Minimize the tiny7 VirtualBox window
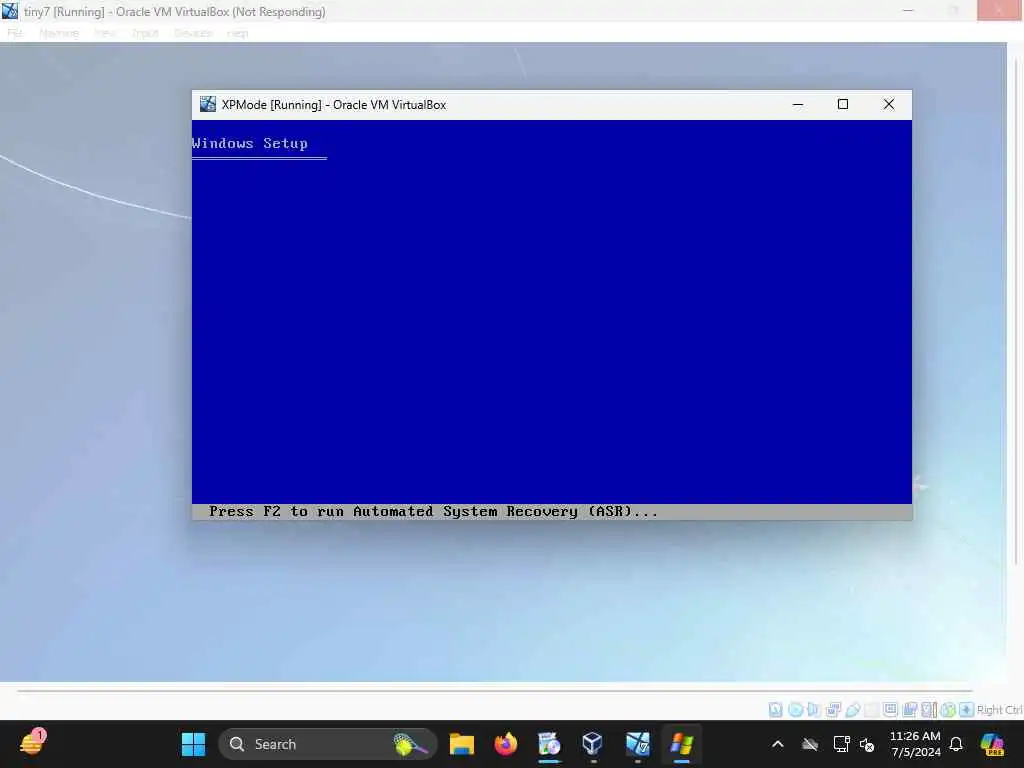This screenshot has height=768, width=1024. (x=908, y=10)
